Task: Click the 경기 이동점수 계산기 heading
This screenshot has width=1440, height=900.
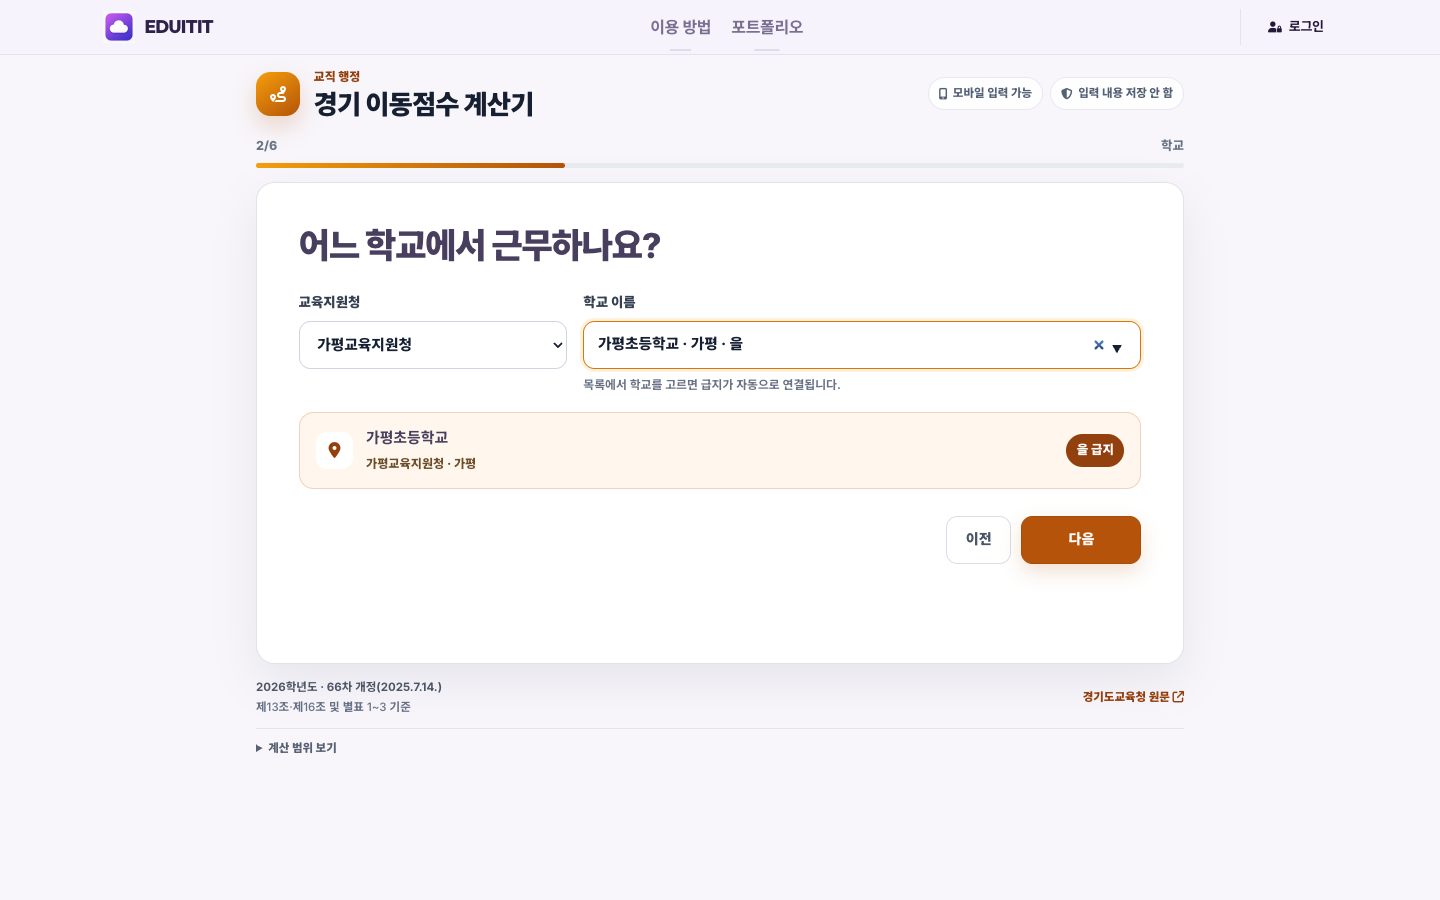Action: (424, 104)
